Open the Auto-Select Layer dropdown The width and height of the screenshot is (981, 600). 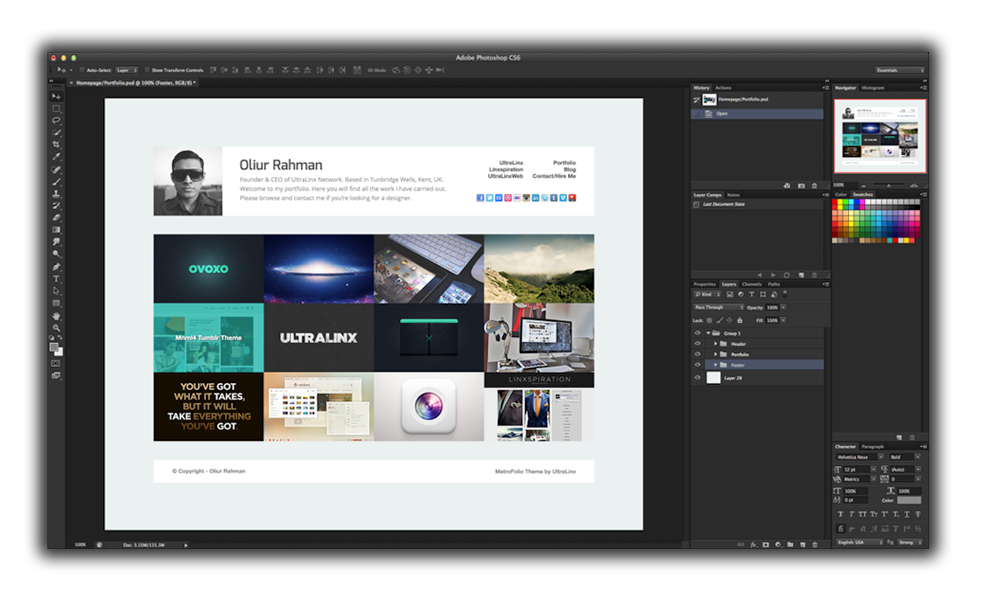[127, 70]
